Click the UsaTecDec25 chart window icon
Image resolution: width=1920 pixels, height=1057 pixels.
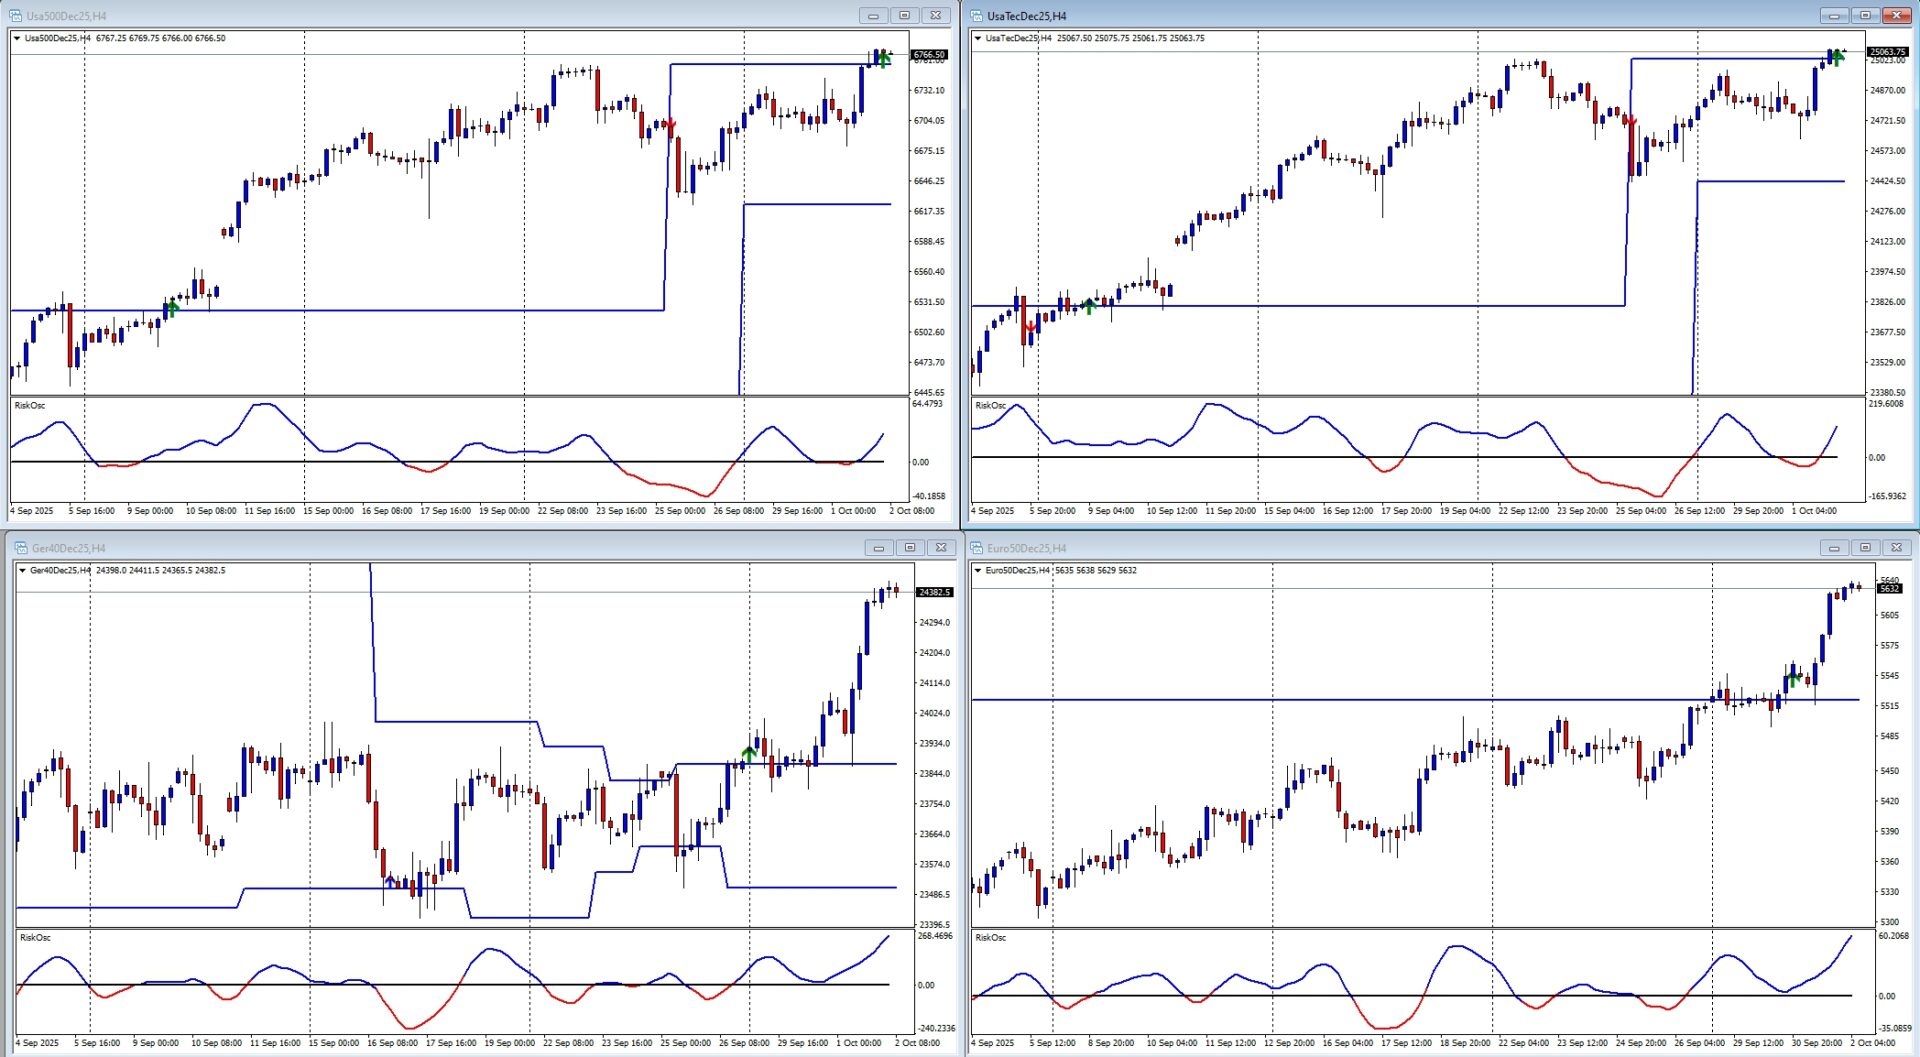click(x=977, y=16)
